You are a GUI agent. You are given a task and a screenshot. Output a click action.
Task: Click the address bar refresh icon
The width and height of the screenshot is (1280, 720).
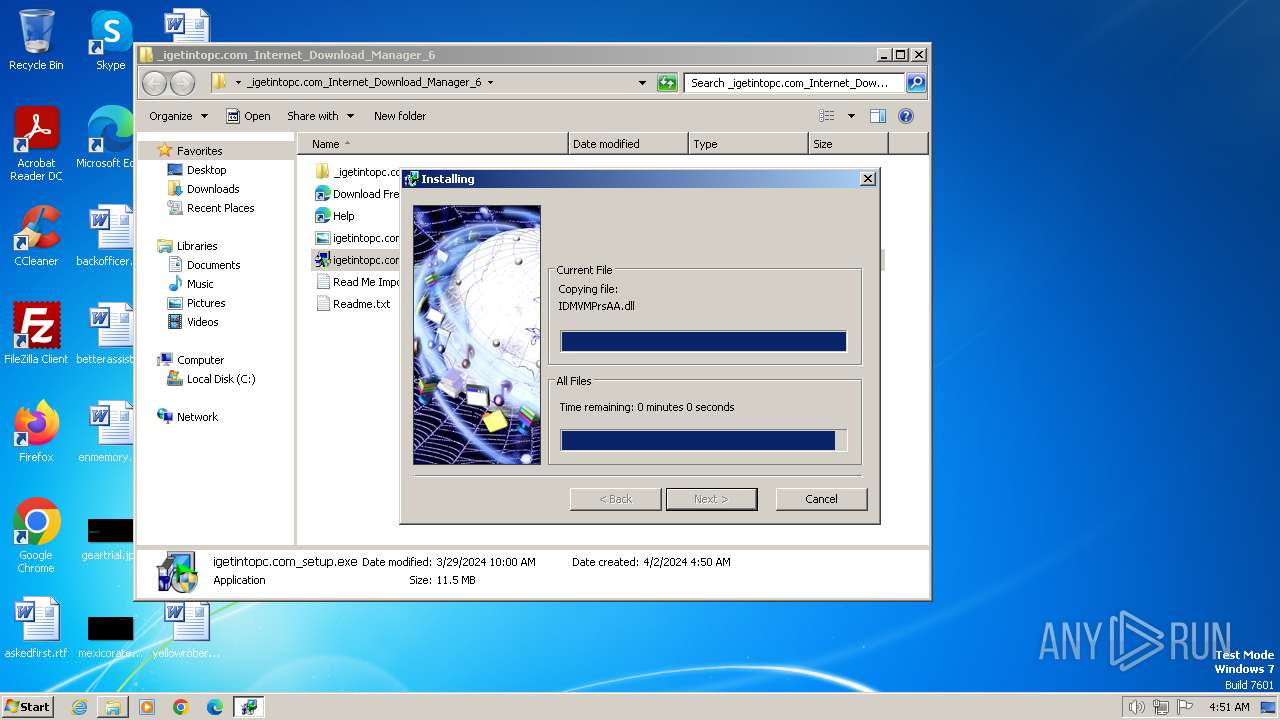pyautogui.click(x=667, y=83)
